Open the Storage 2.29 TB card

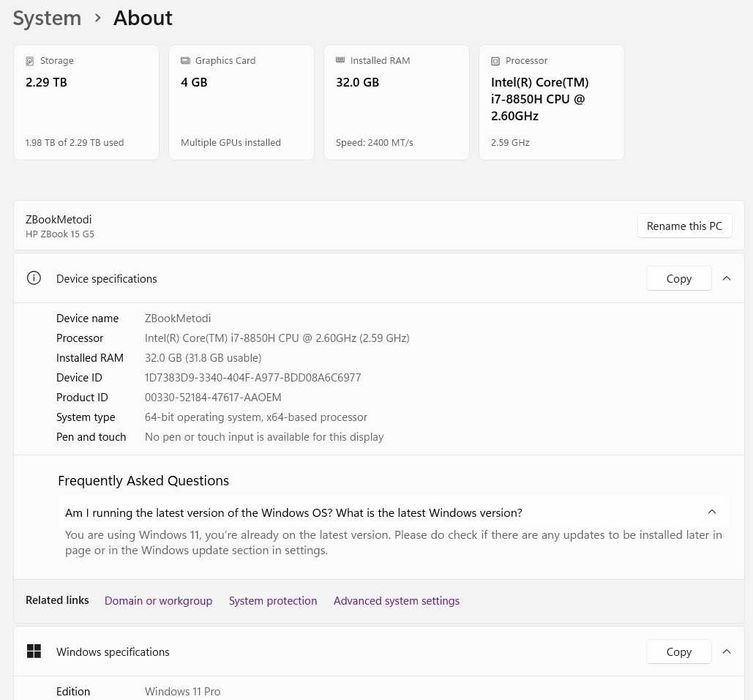pyautogui.click(x=86, y=102)
